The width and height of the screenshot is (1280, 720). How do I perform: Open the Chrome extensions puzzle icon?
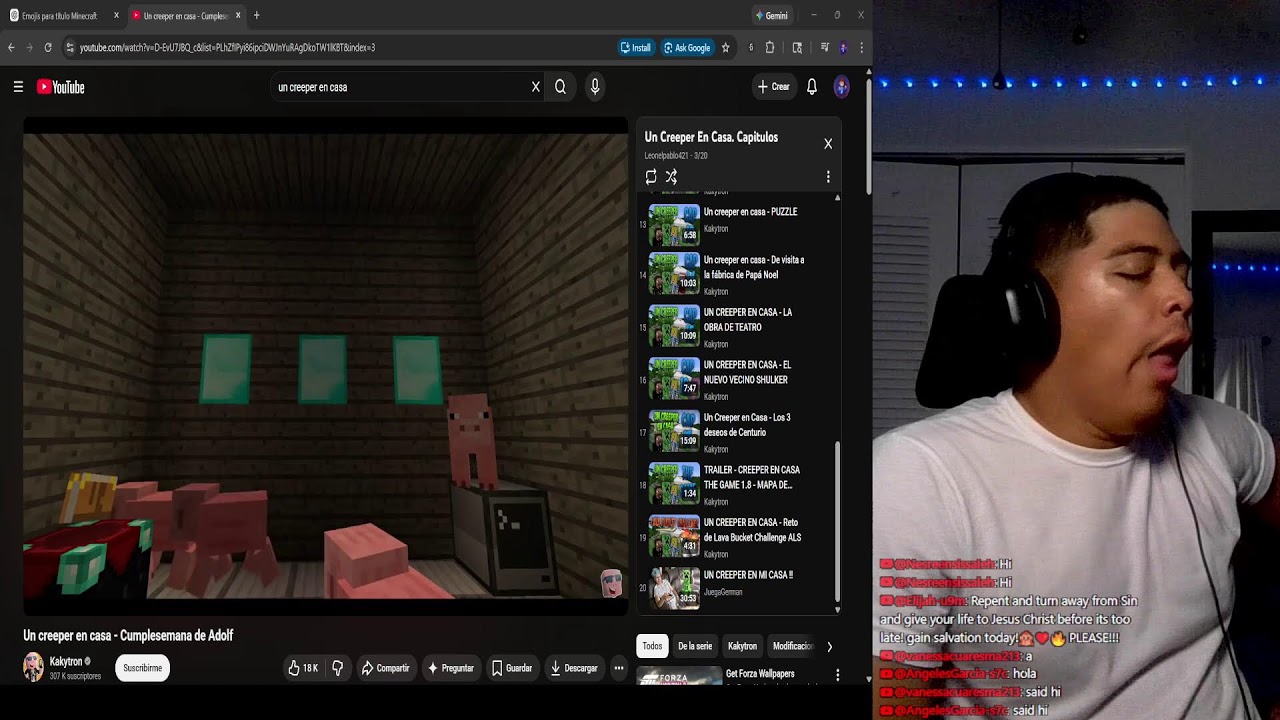pos(770,47)
